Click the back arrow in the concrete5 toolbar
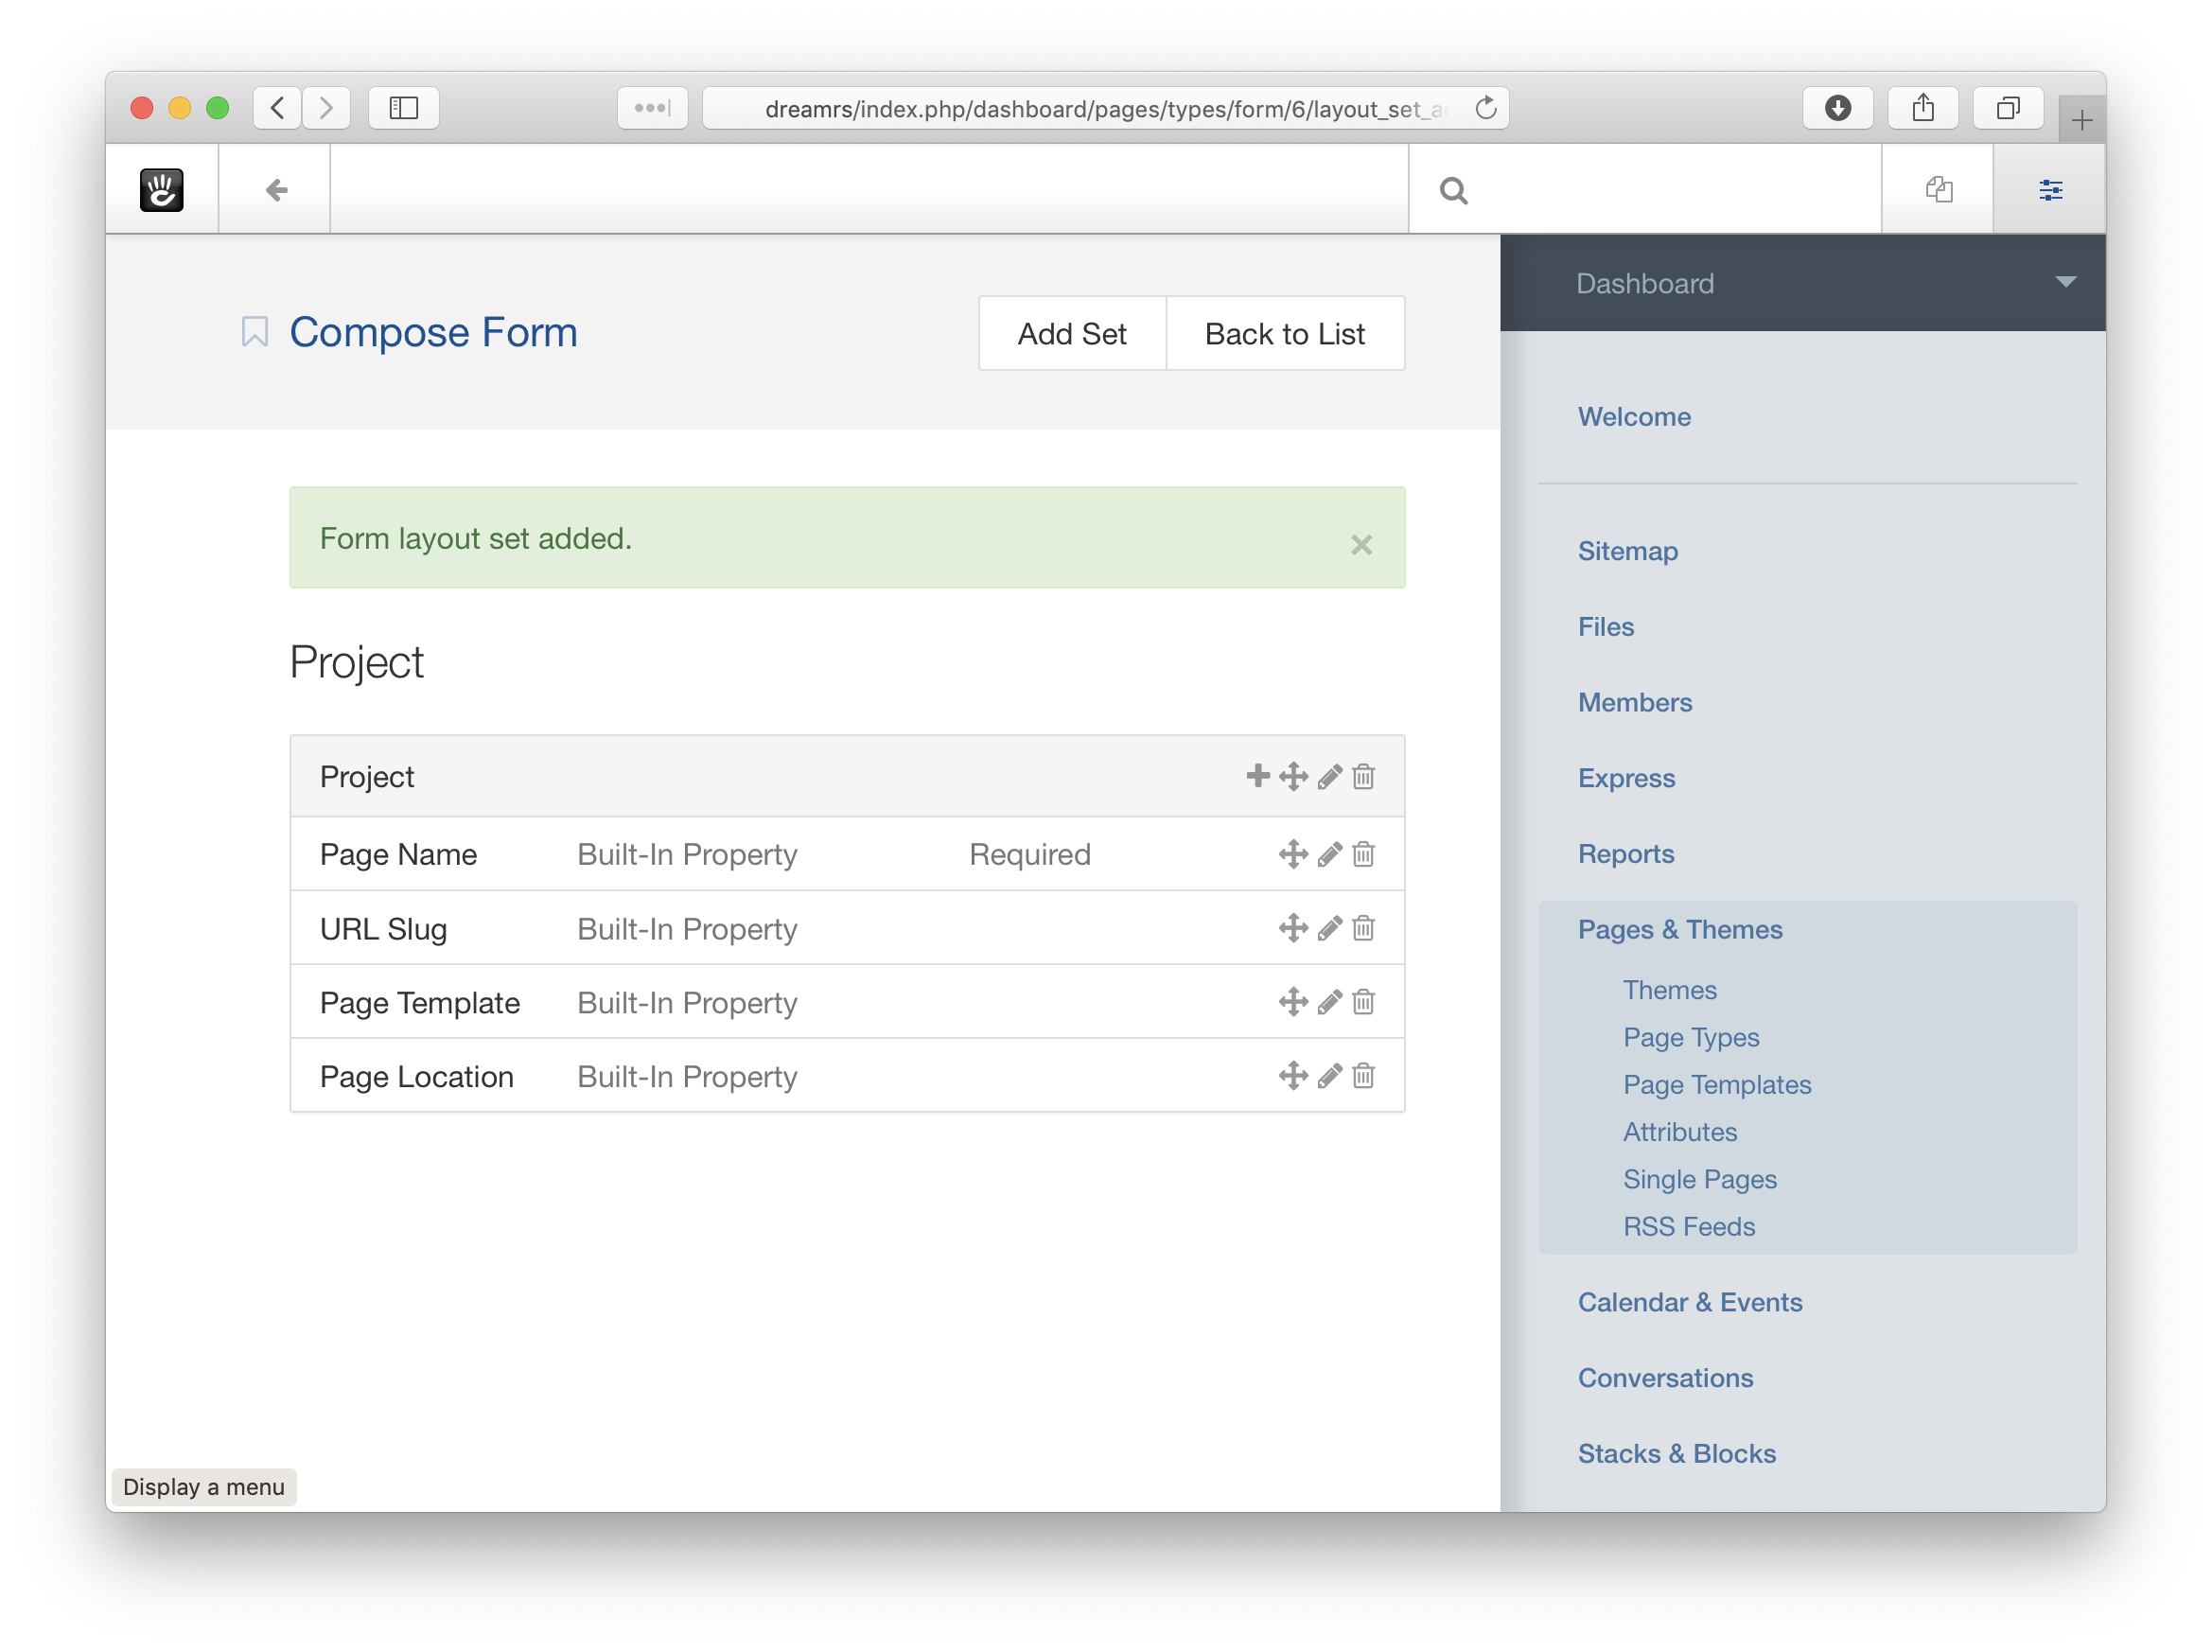Viewport: 2212px width, 1652px height. 276,190
